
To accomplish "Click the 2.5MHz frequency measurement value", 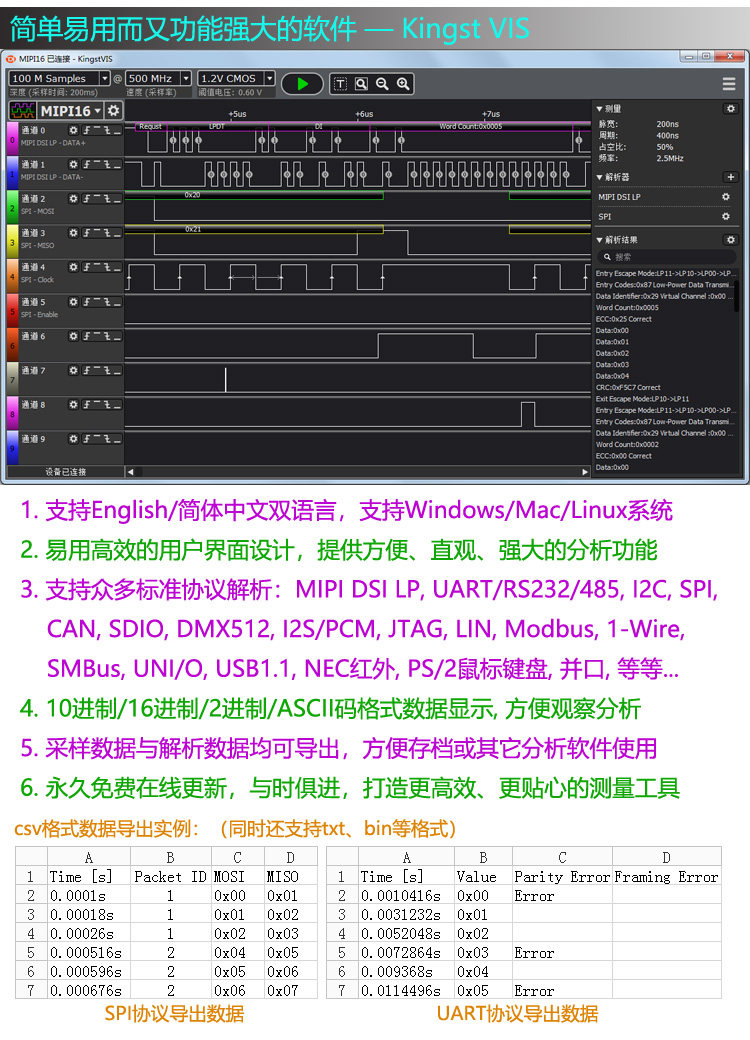I will click(x=670, y=159).
